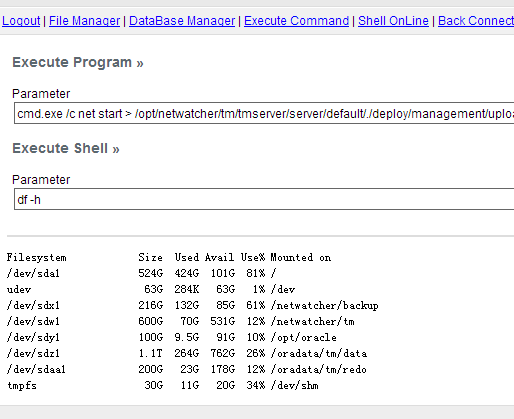Open Shell OnLine from navigation
The width and height of the screenshot is (514, 419).
coord(393,21)
